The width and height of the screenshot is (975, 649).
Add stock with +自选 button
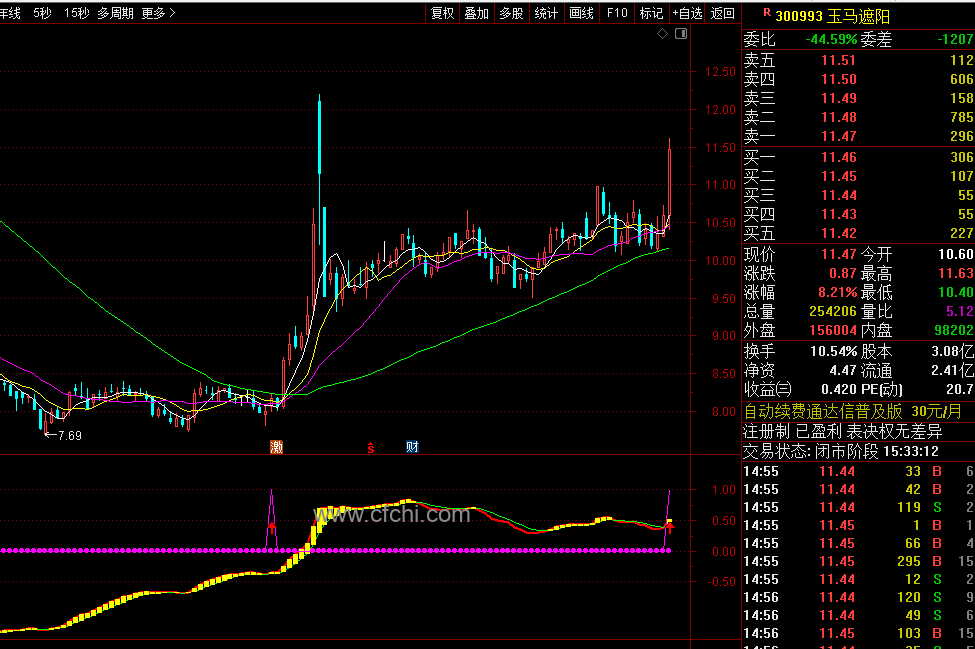point(687,13)
